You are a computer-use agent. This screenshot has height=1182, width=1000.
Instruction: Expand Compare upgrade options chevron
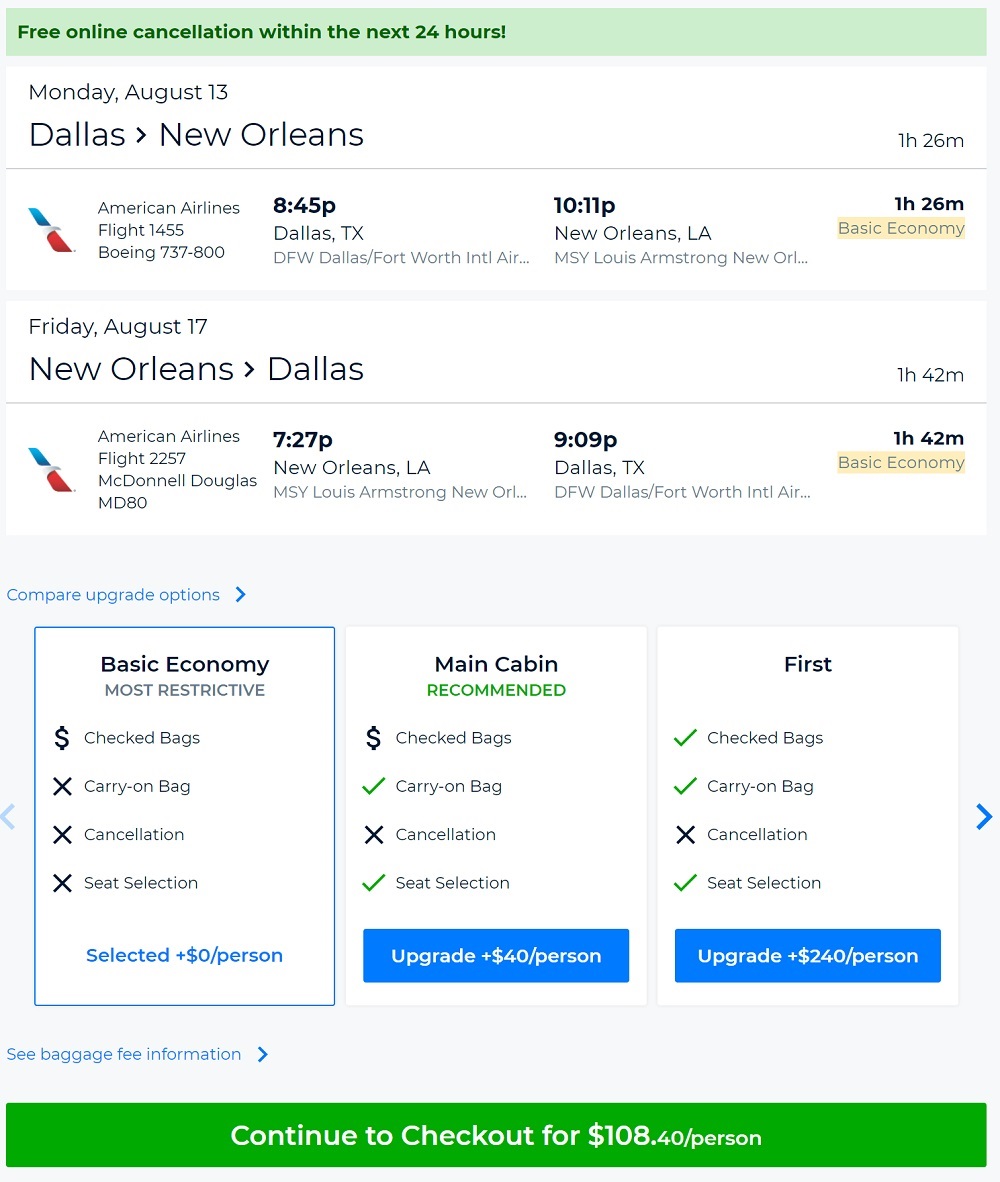(240, 595)
